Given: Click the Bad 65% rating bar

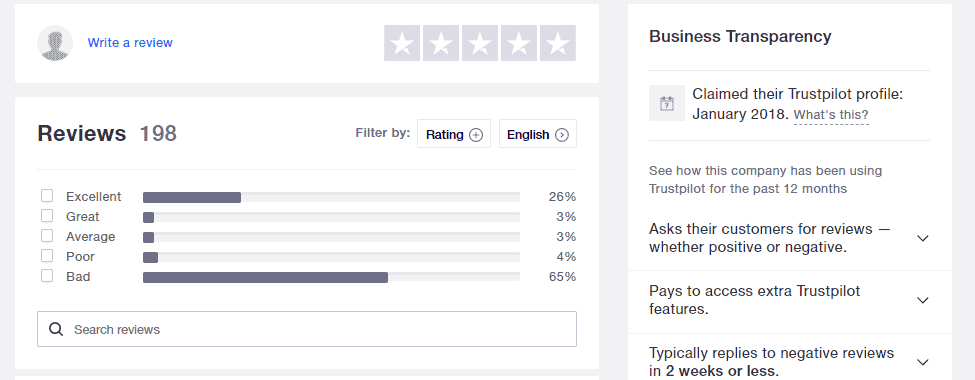Looking at the screenshot, I should 331,277.
